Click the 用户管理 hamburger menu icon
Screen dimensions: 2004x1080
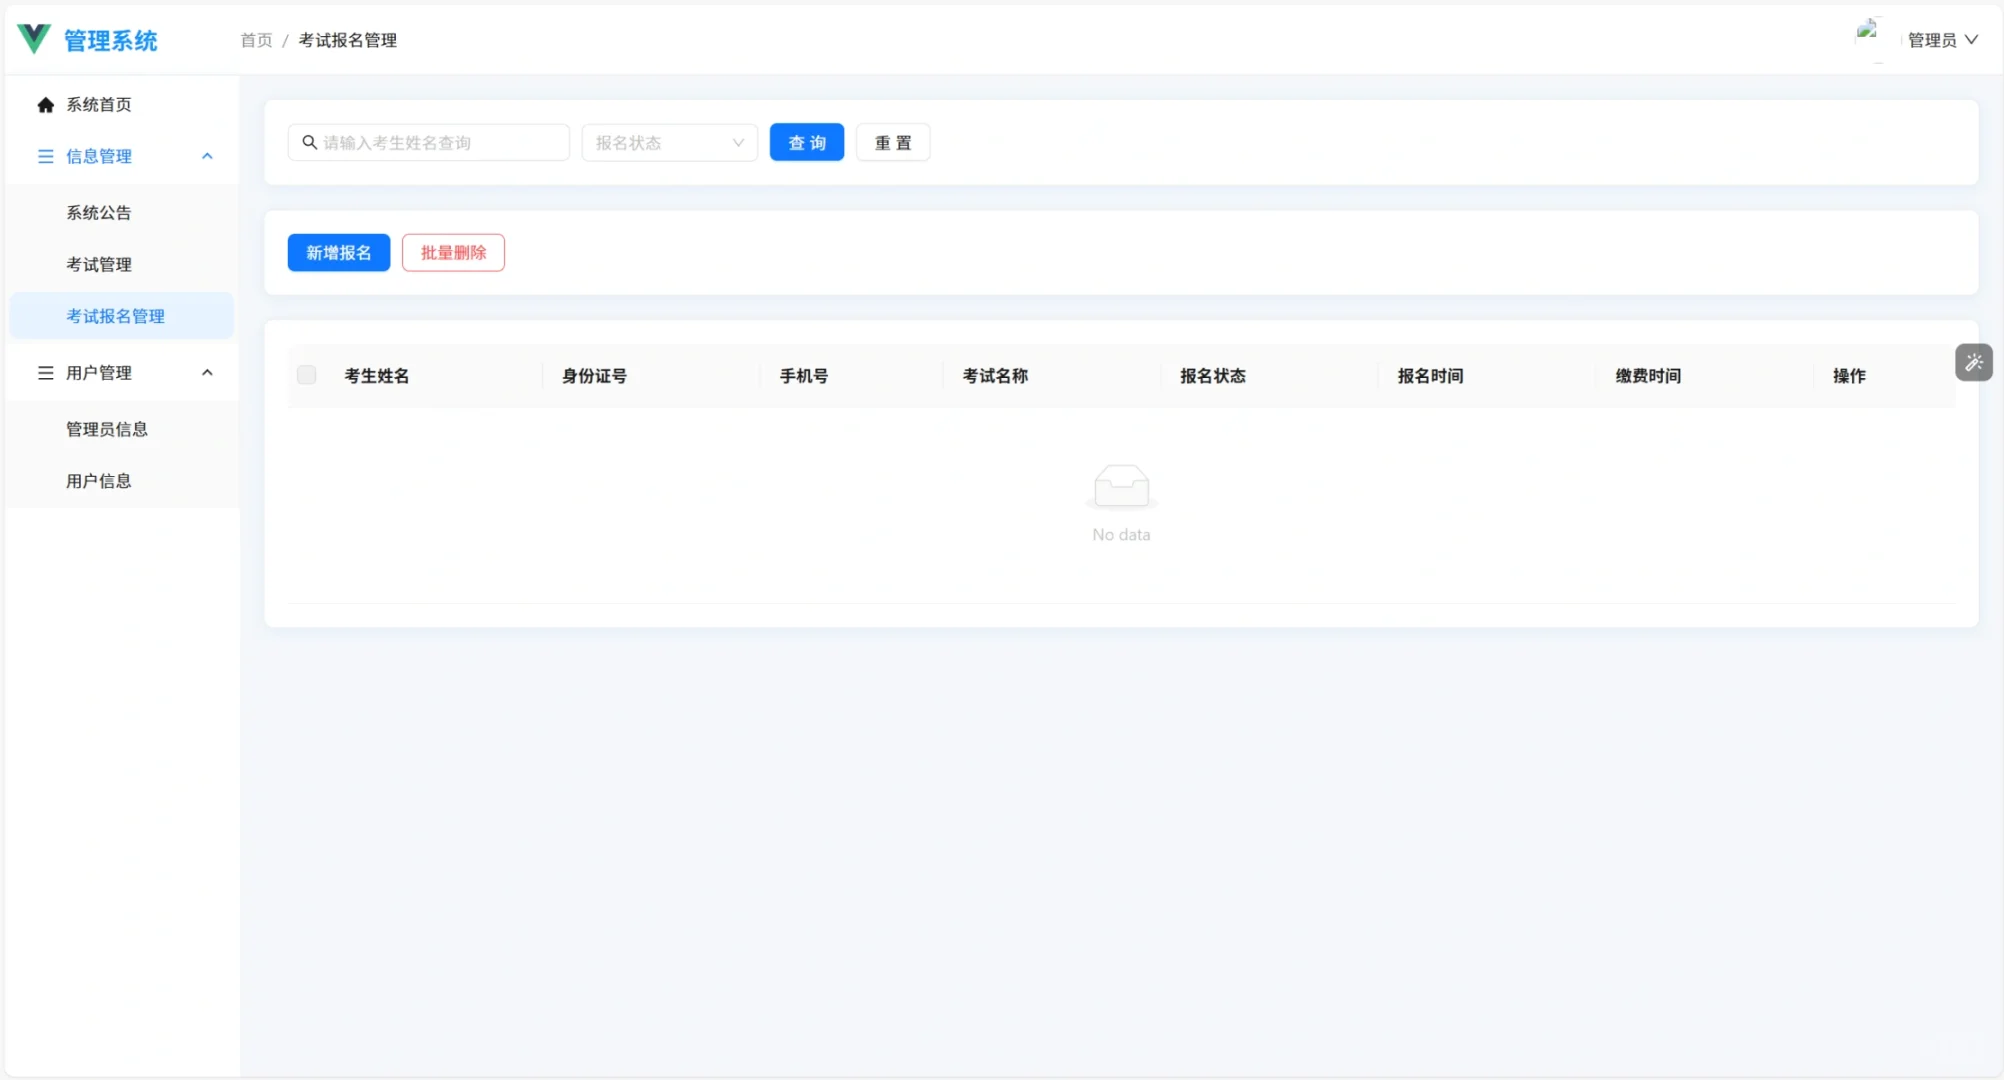tap(45, 373)
